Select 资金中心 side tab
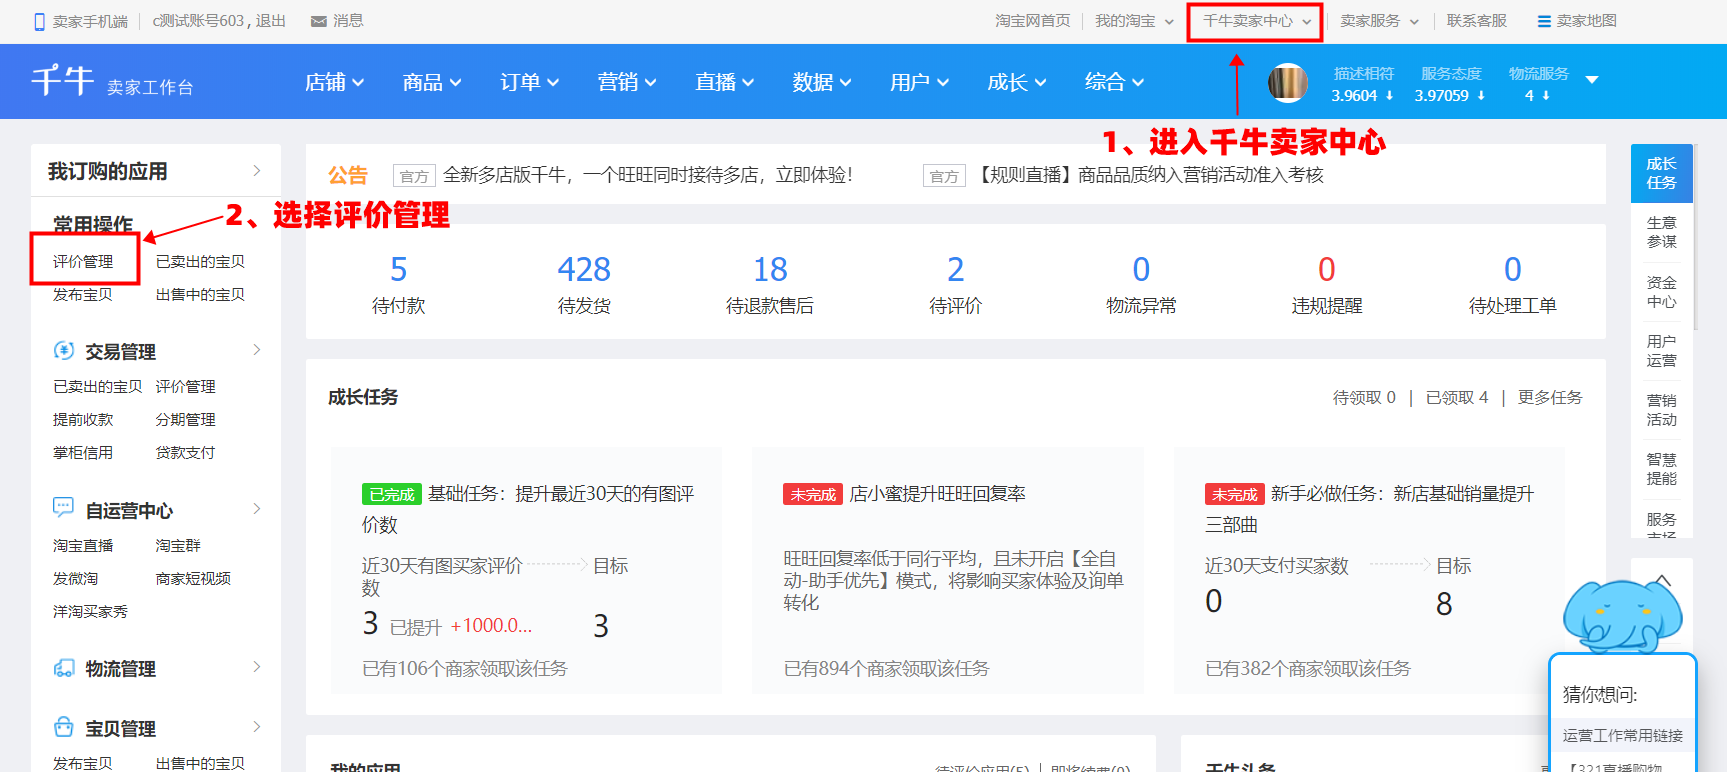The image size is (1727, 772). tap(1661, 292)
